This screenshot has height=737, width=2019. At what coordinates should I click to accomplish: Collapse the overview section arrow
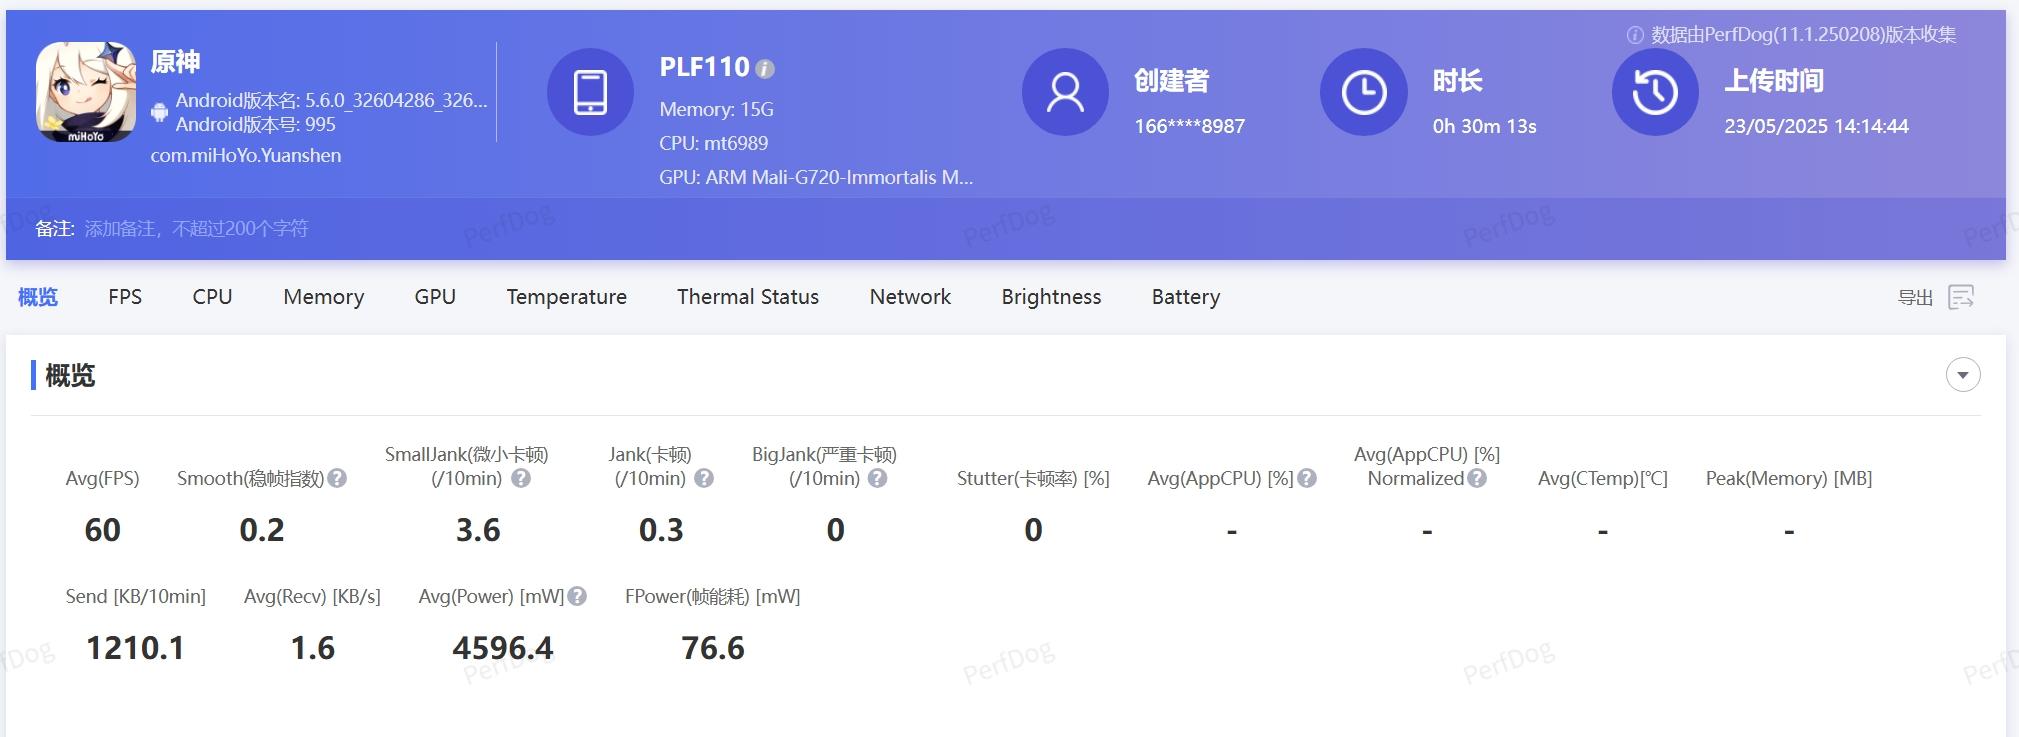[x=1962, y=375]
